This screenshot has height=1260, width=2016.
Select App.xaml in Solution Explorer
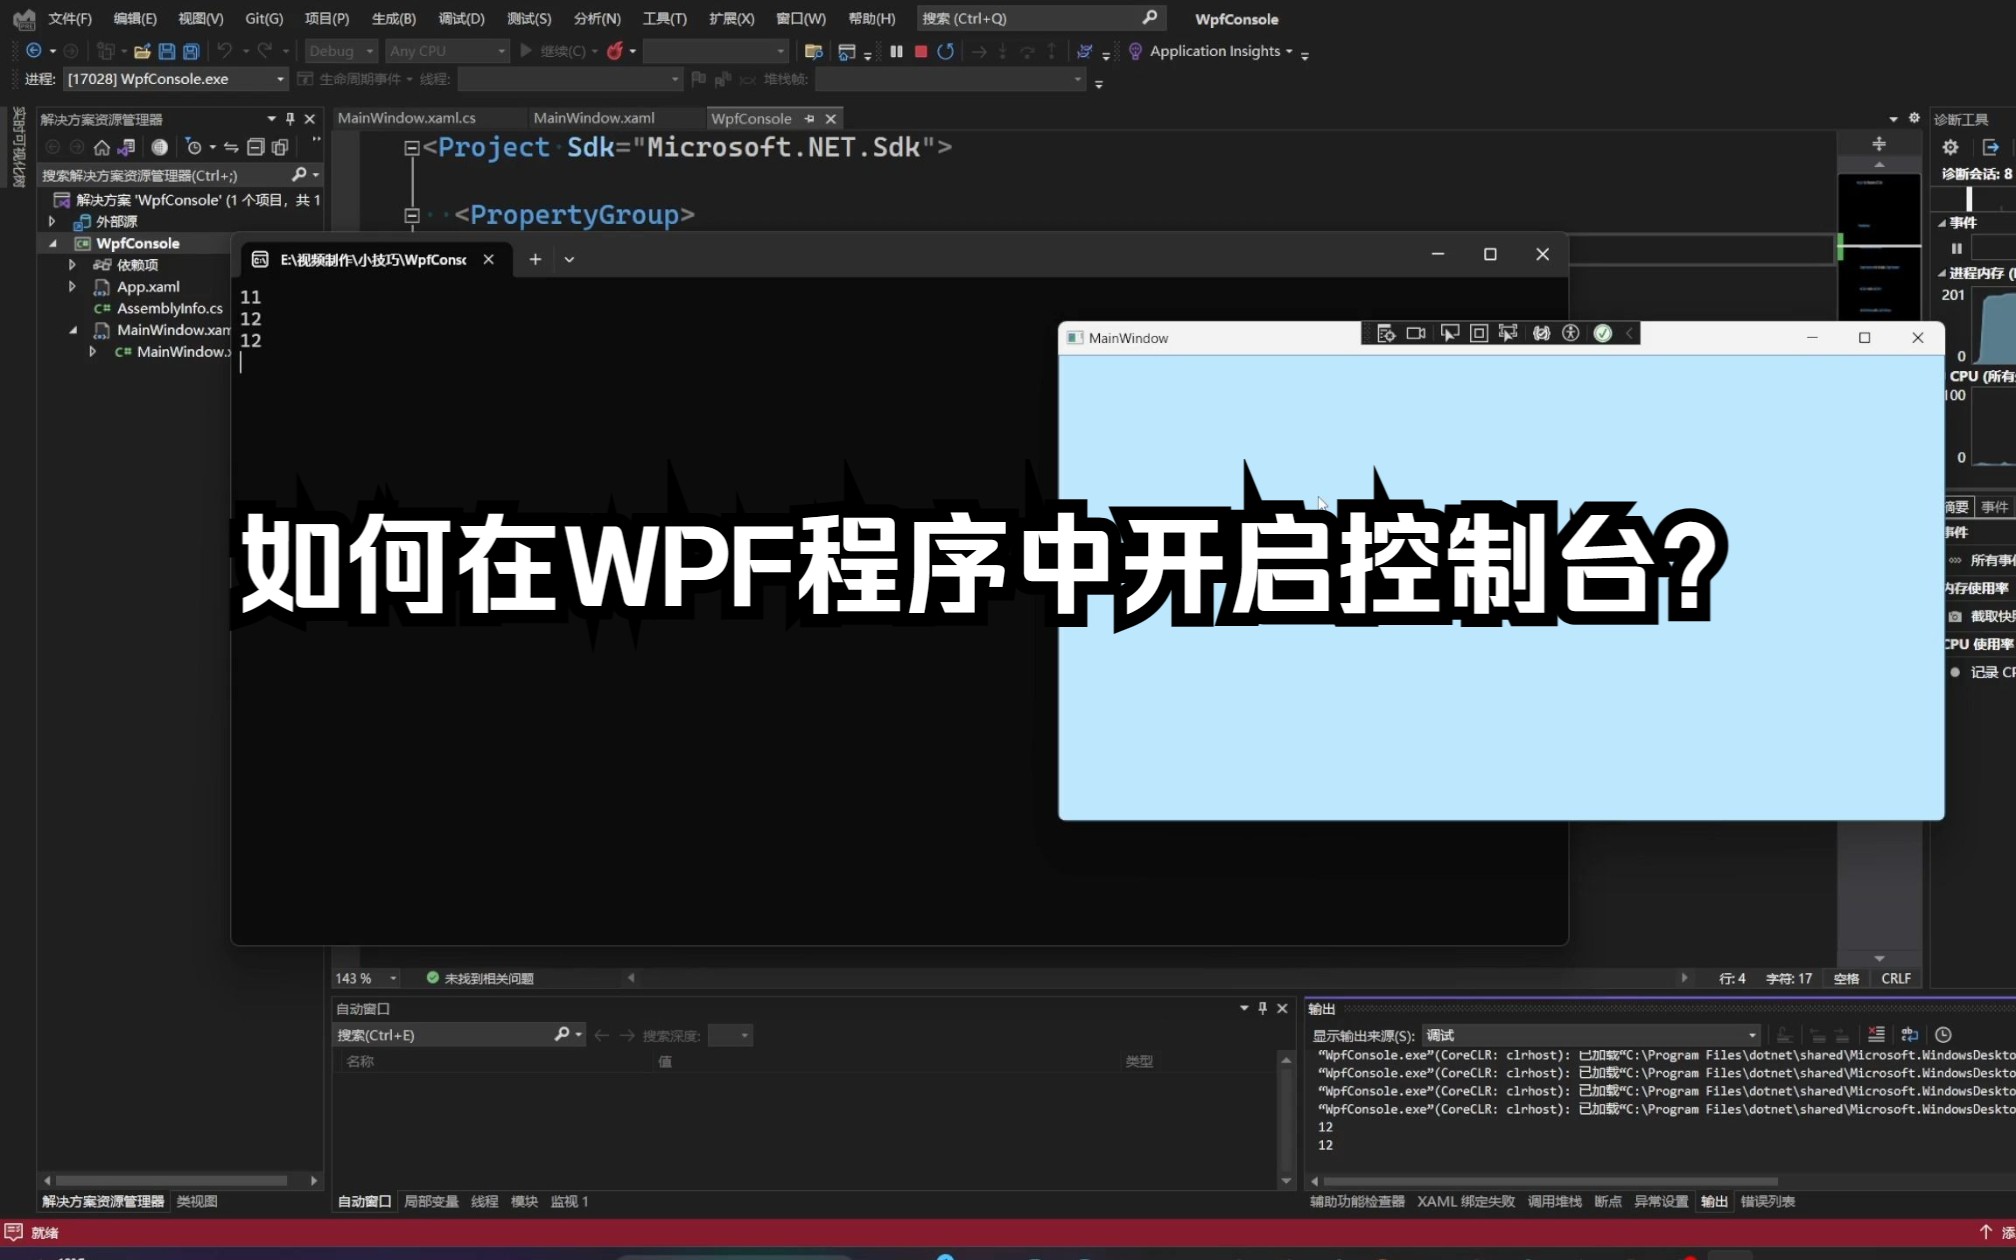148,287
